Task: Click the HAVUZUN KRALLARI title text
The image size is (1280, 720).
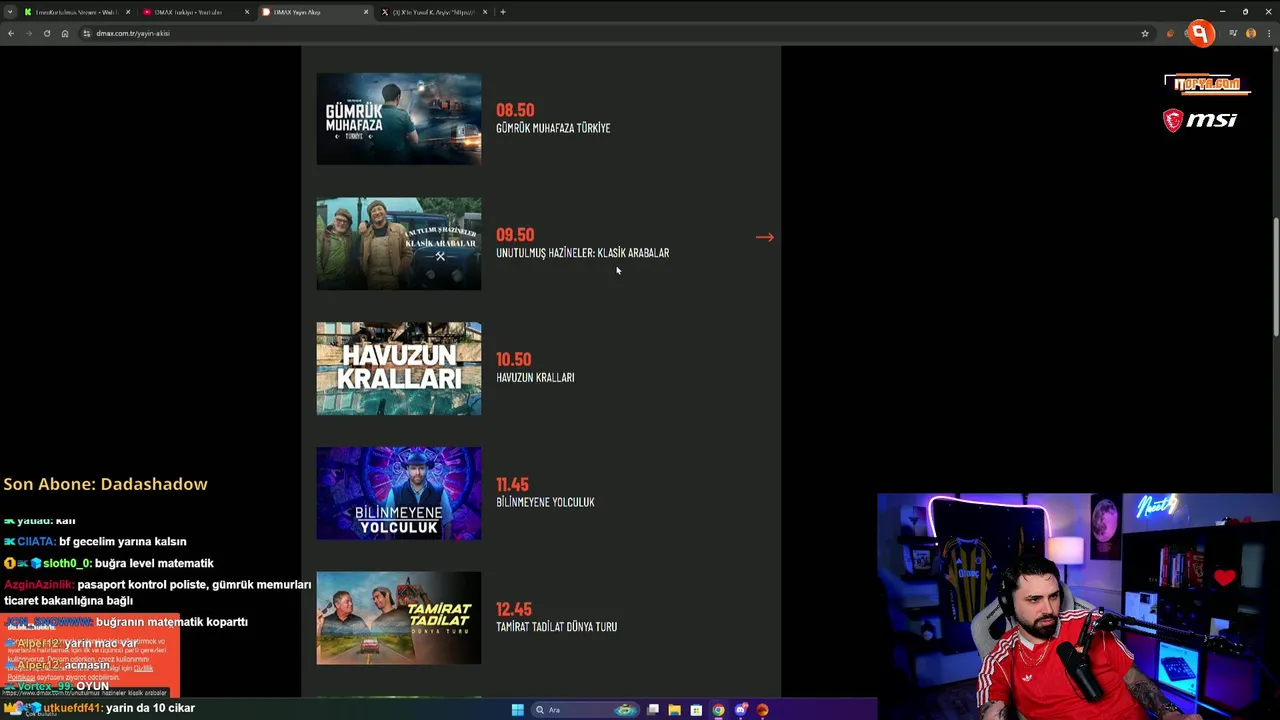Action: point(535,378)
